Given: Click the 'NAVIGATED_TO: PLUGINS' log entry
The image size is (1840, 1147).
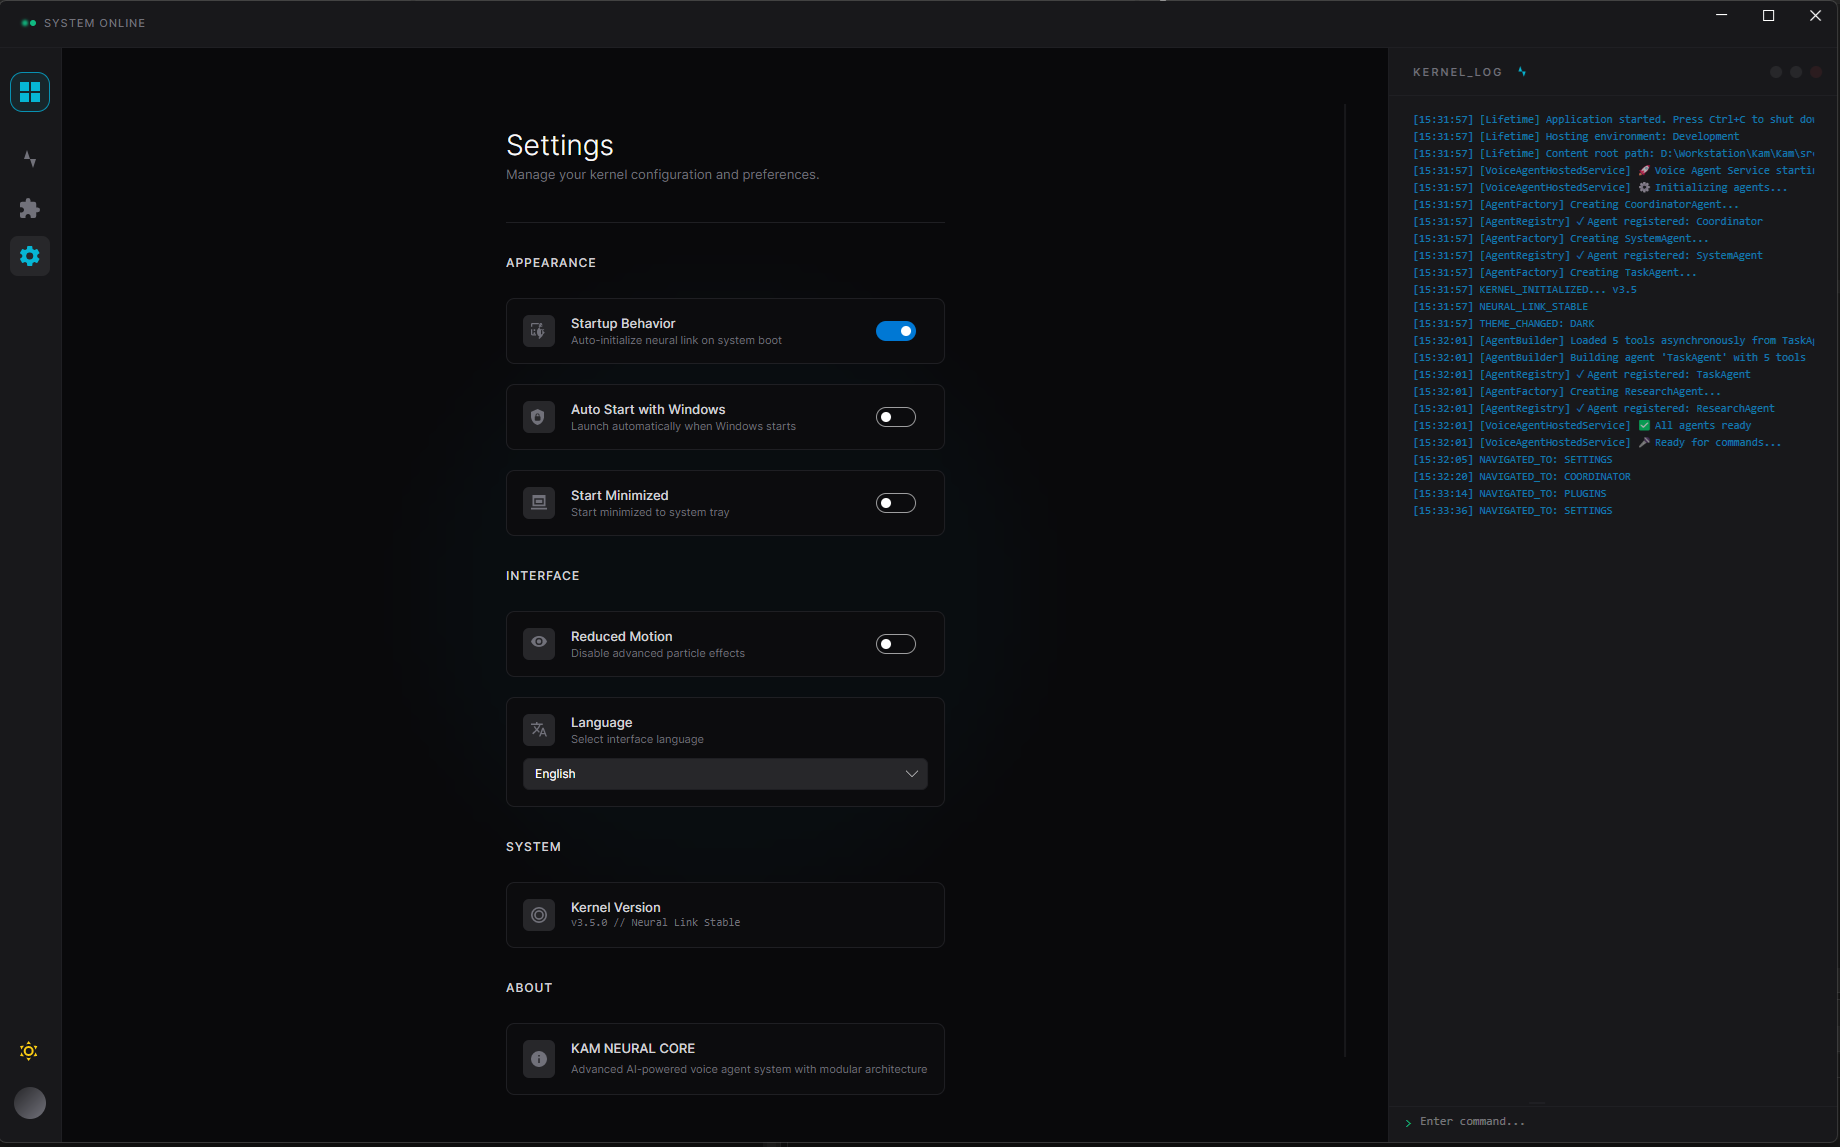Looking at the screenshot, I should (1510, 494).
